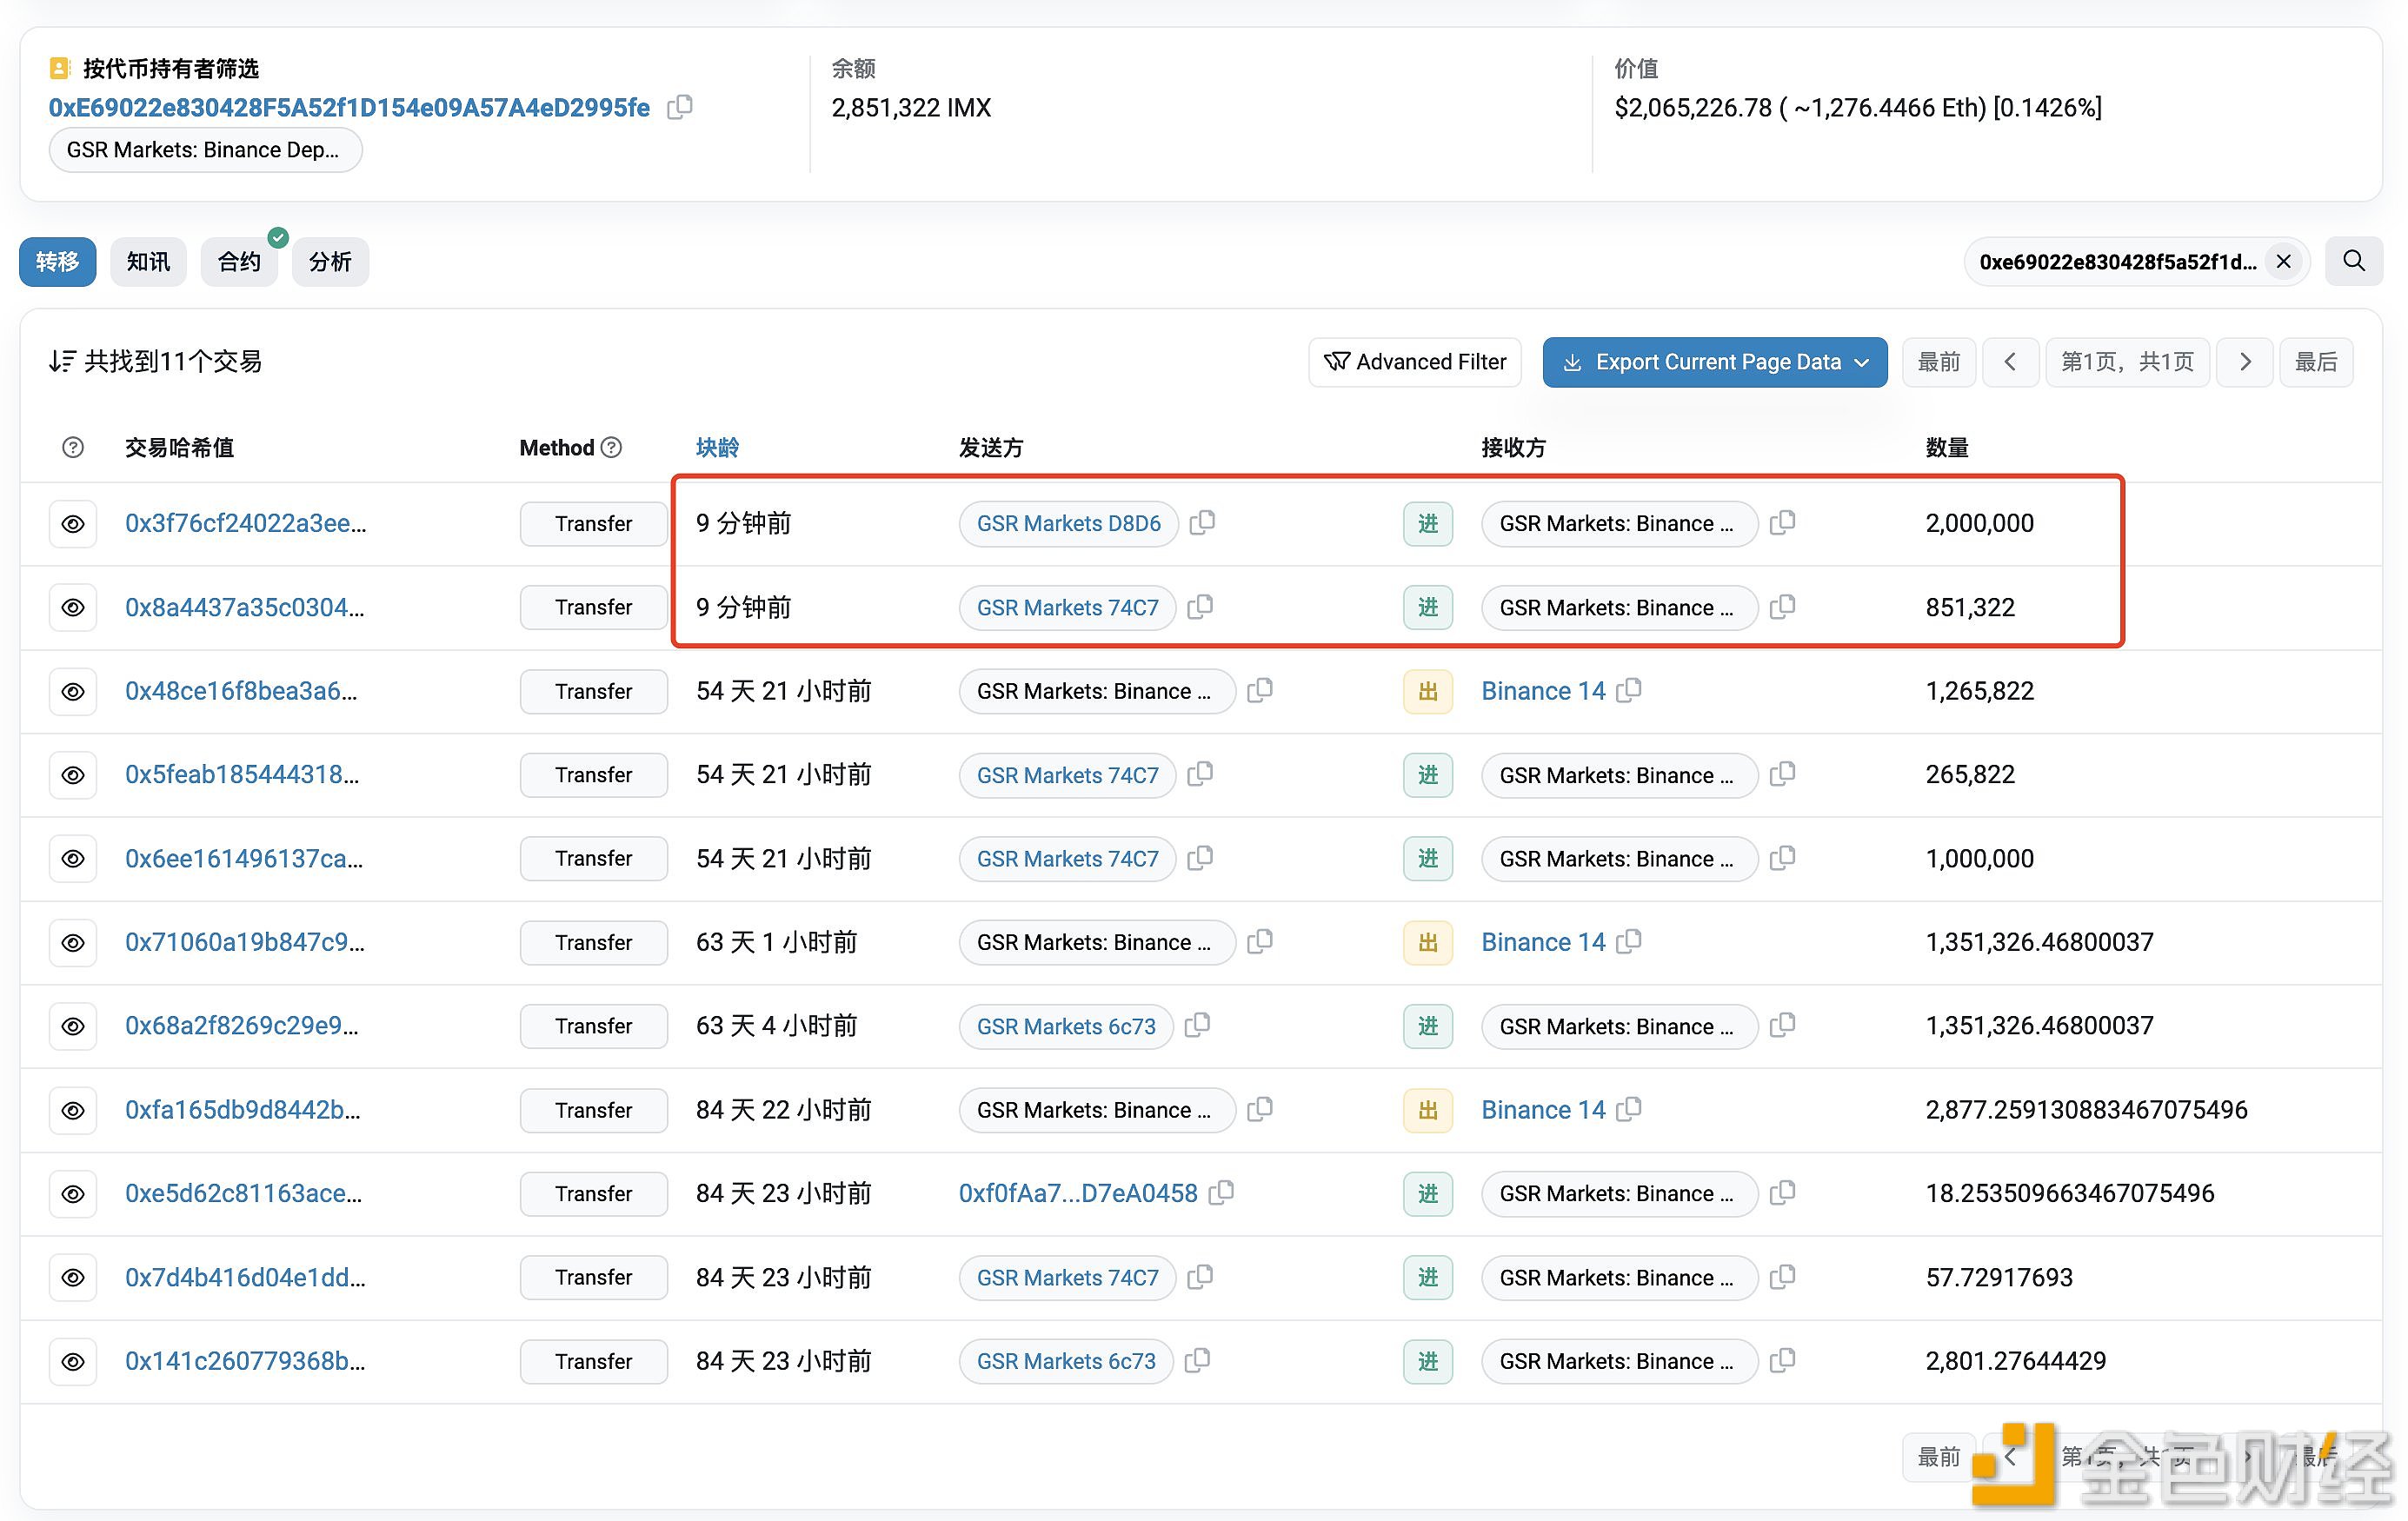Copy sender address GSR Markets D8D6
This screenshot has width=2408, height=1521.
tap(1202, 523)
